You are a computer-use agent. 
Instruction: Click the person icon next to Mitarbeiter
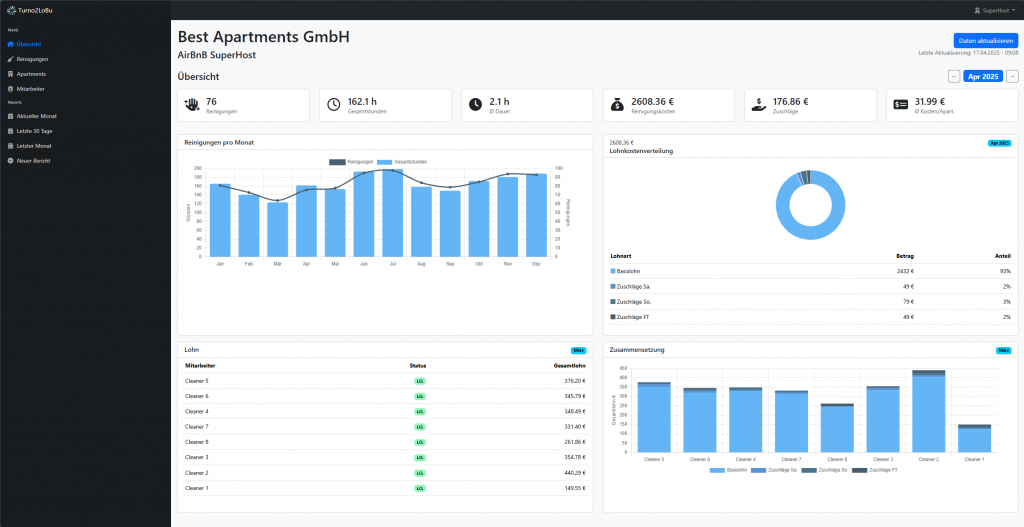[x=11, y=88]
